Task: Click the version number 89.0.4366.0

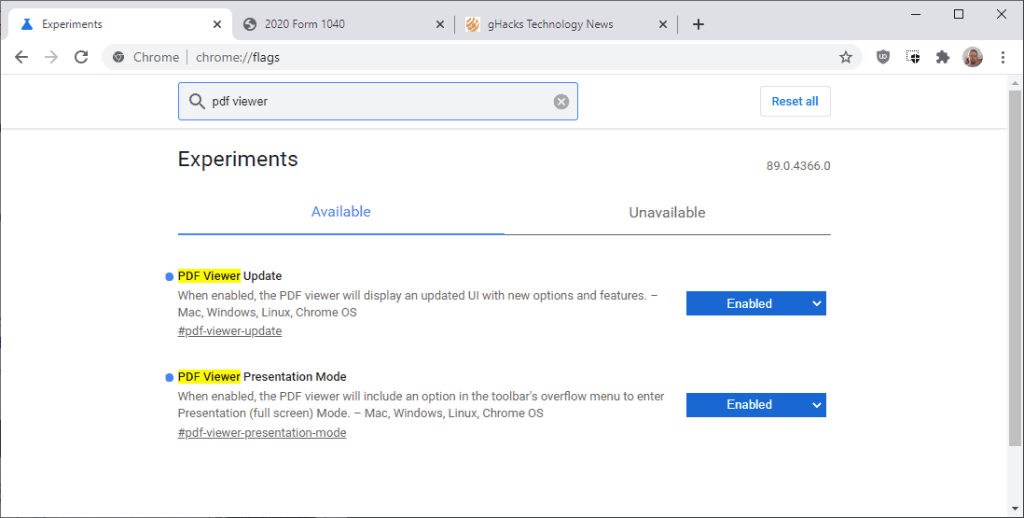Action: pyautogui.click(x=798, y=166)
